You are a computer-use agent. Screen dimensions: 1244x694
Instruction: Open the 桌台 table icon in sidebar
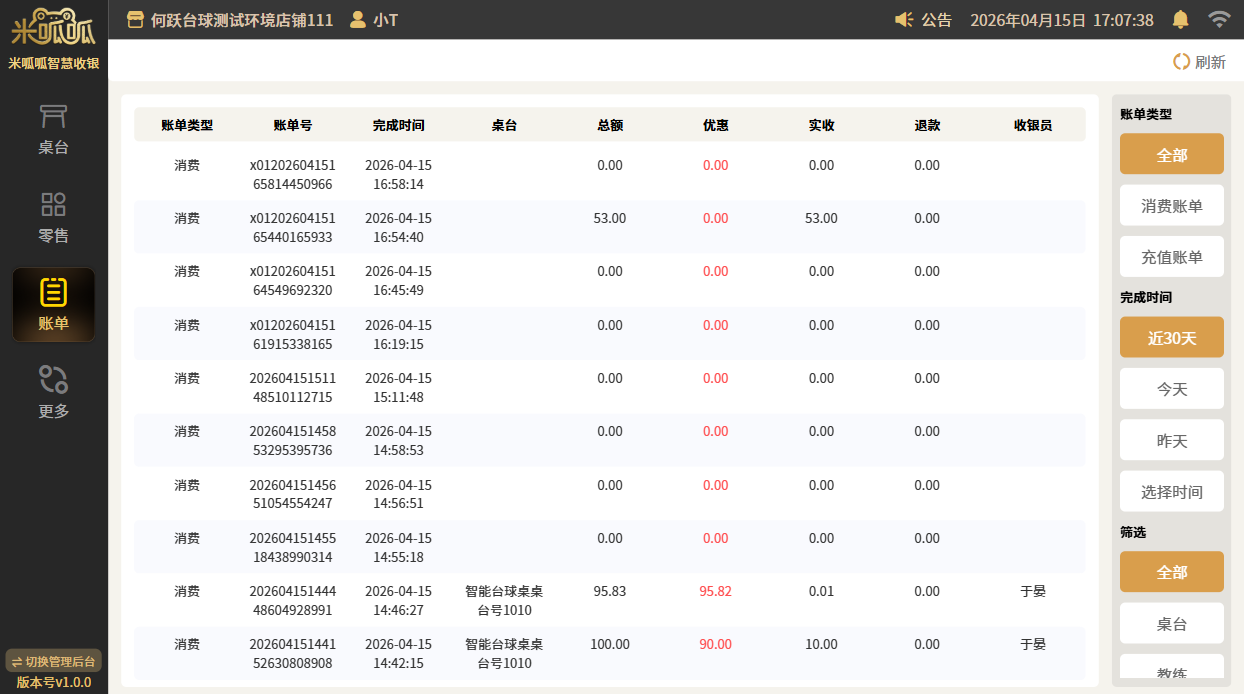[53, 118]
